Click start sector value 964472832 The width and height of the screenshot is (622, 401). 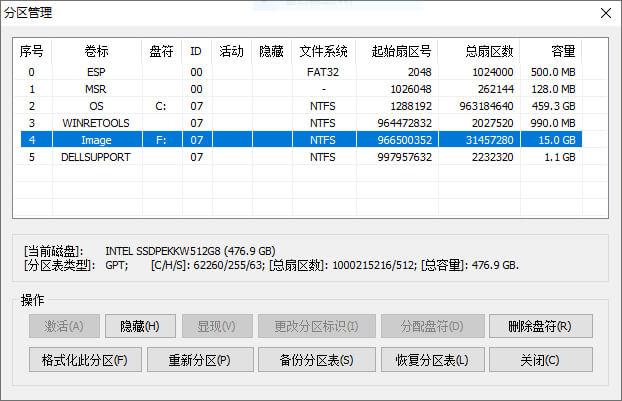(405, 123)
